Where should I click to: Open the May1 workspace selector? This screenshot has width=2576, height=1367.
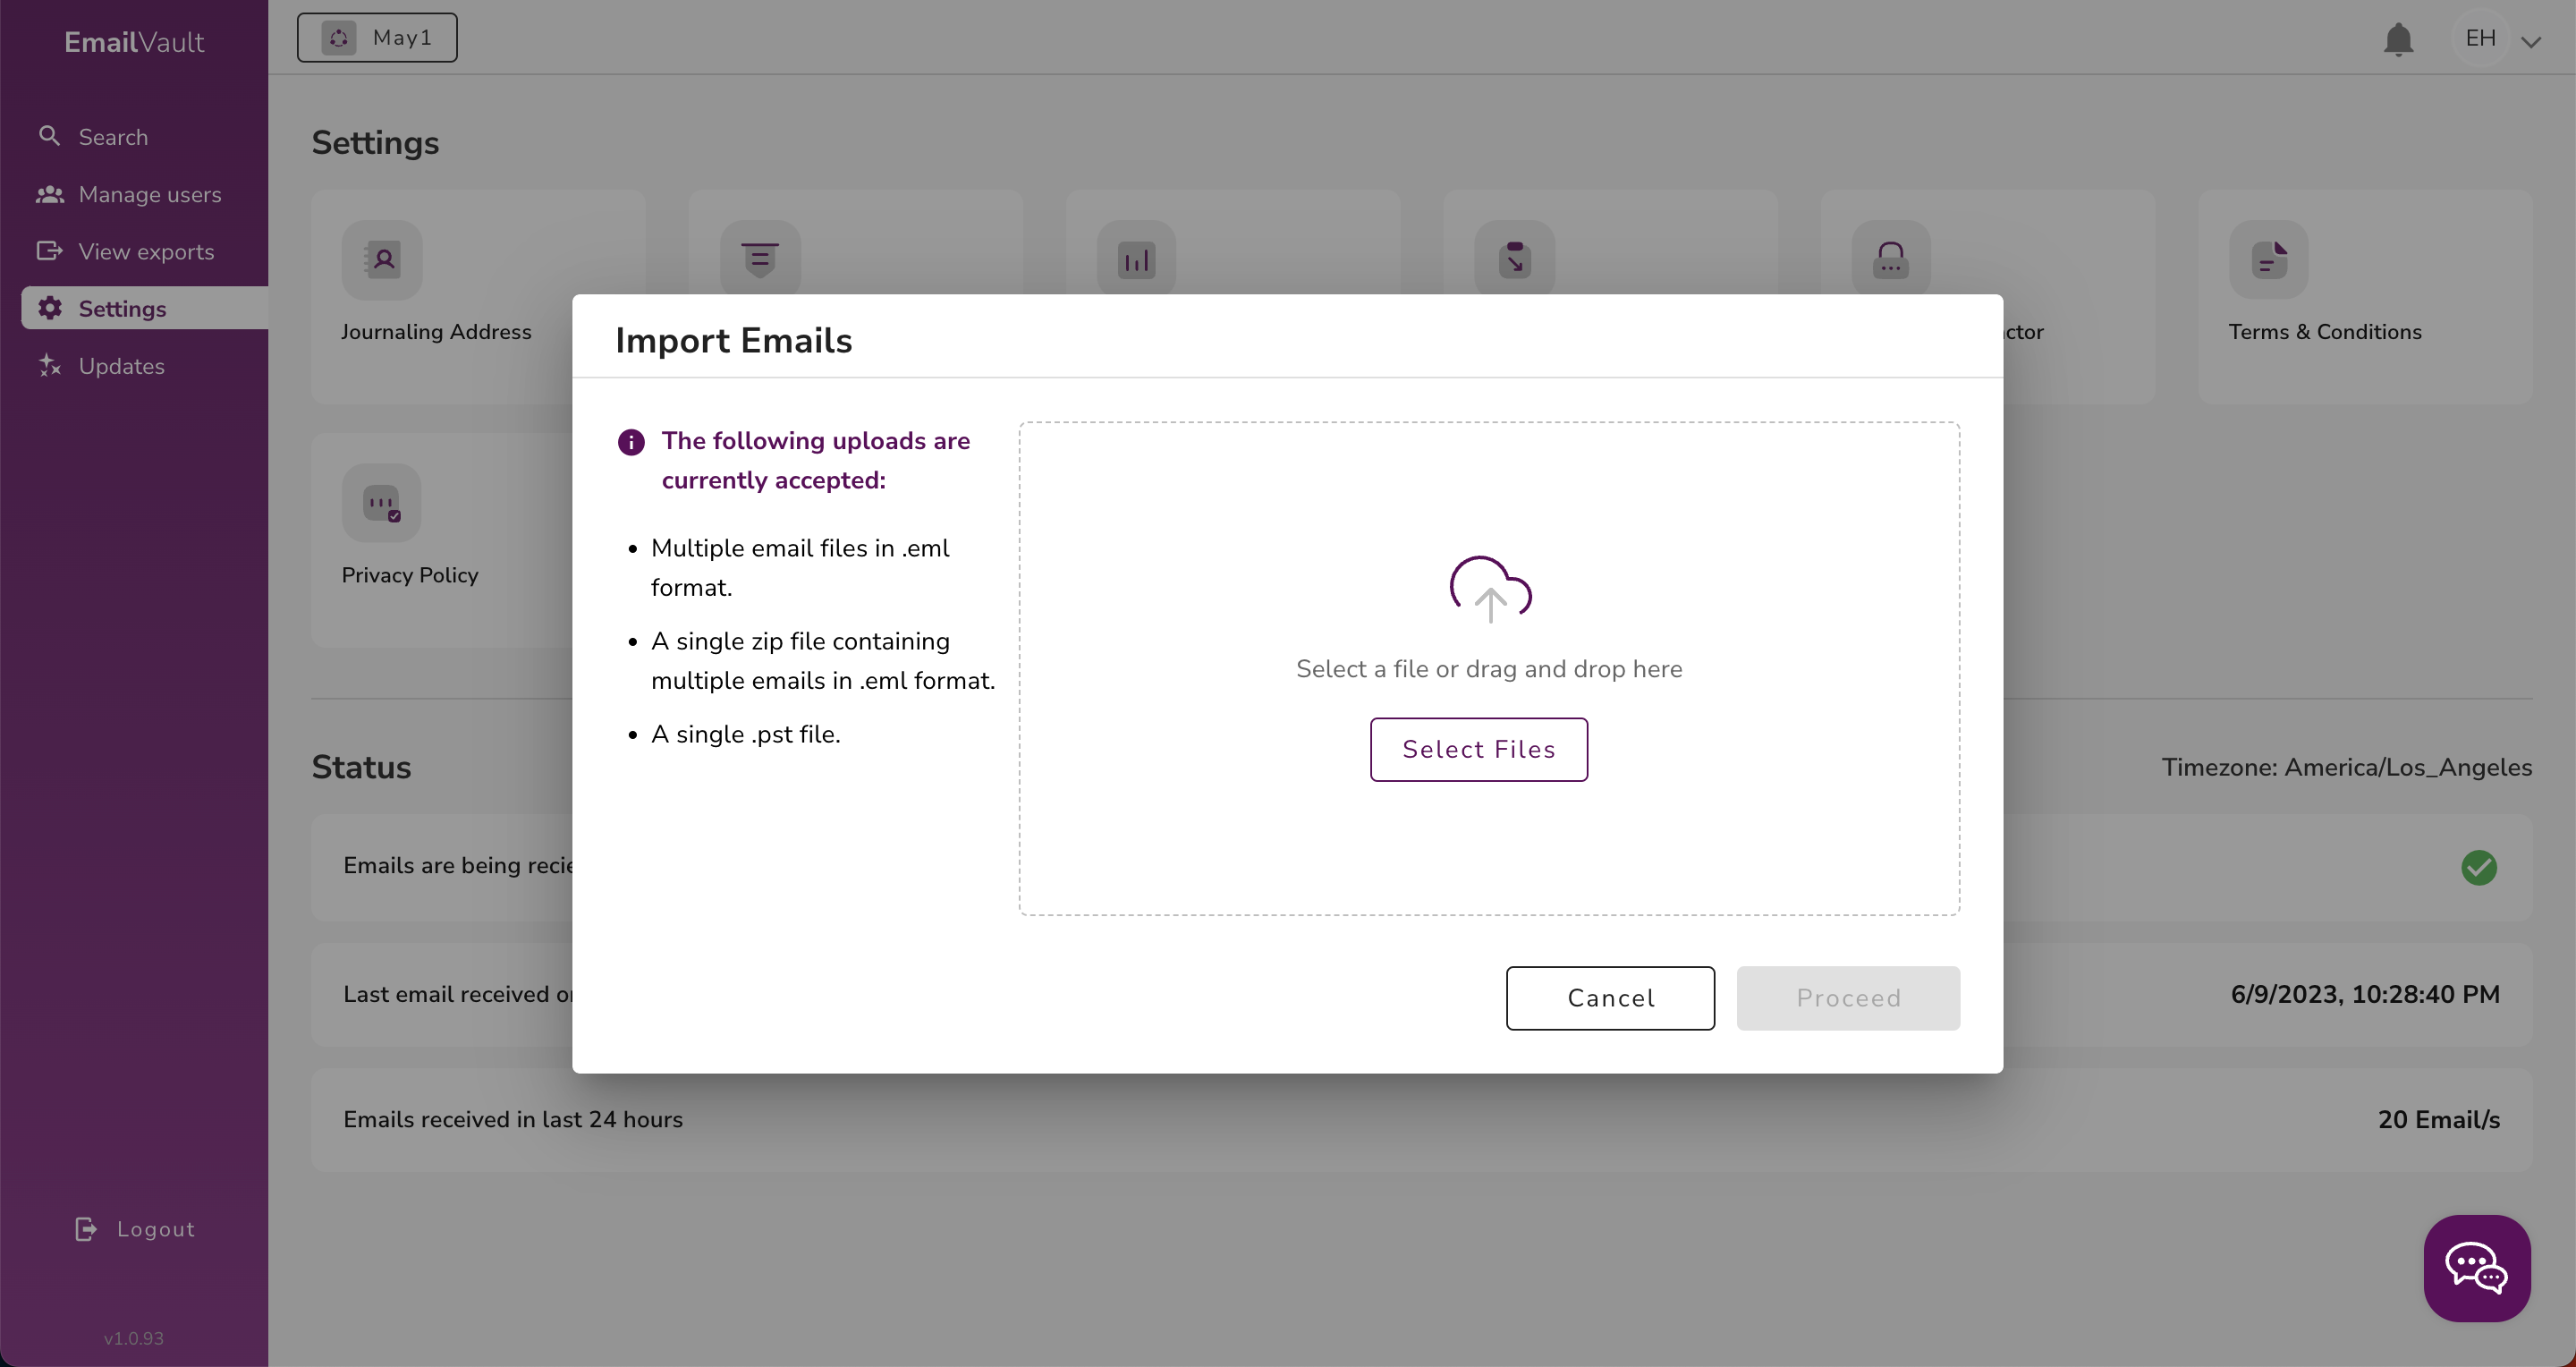pyautogui.click(x=377, y=38)
